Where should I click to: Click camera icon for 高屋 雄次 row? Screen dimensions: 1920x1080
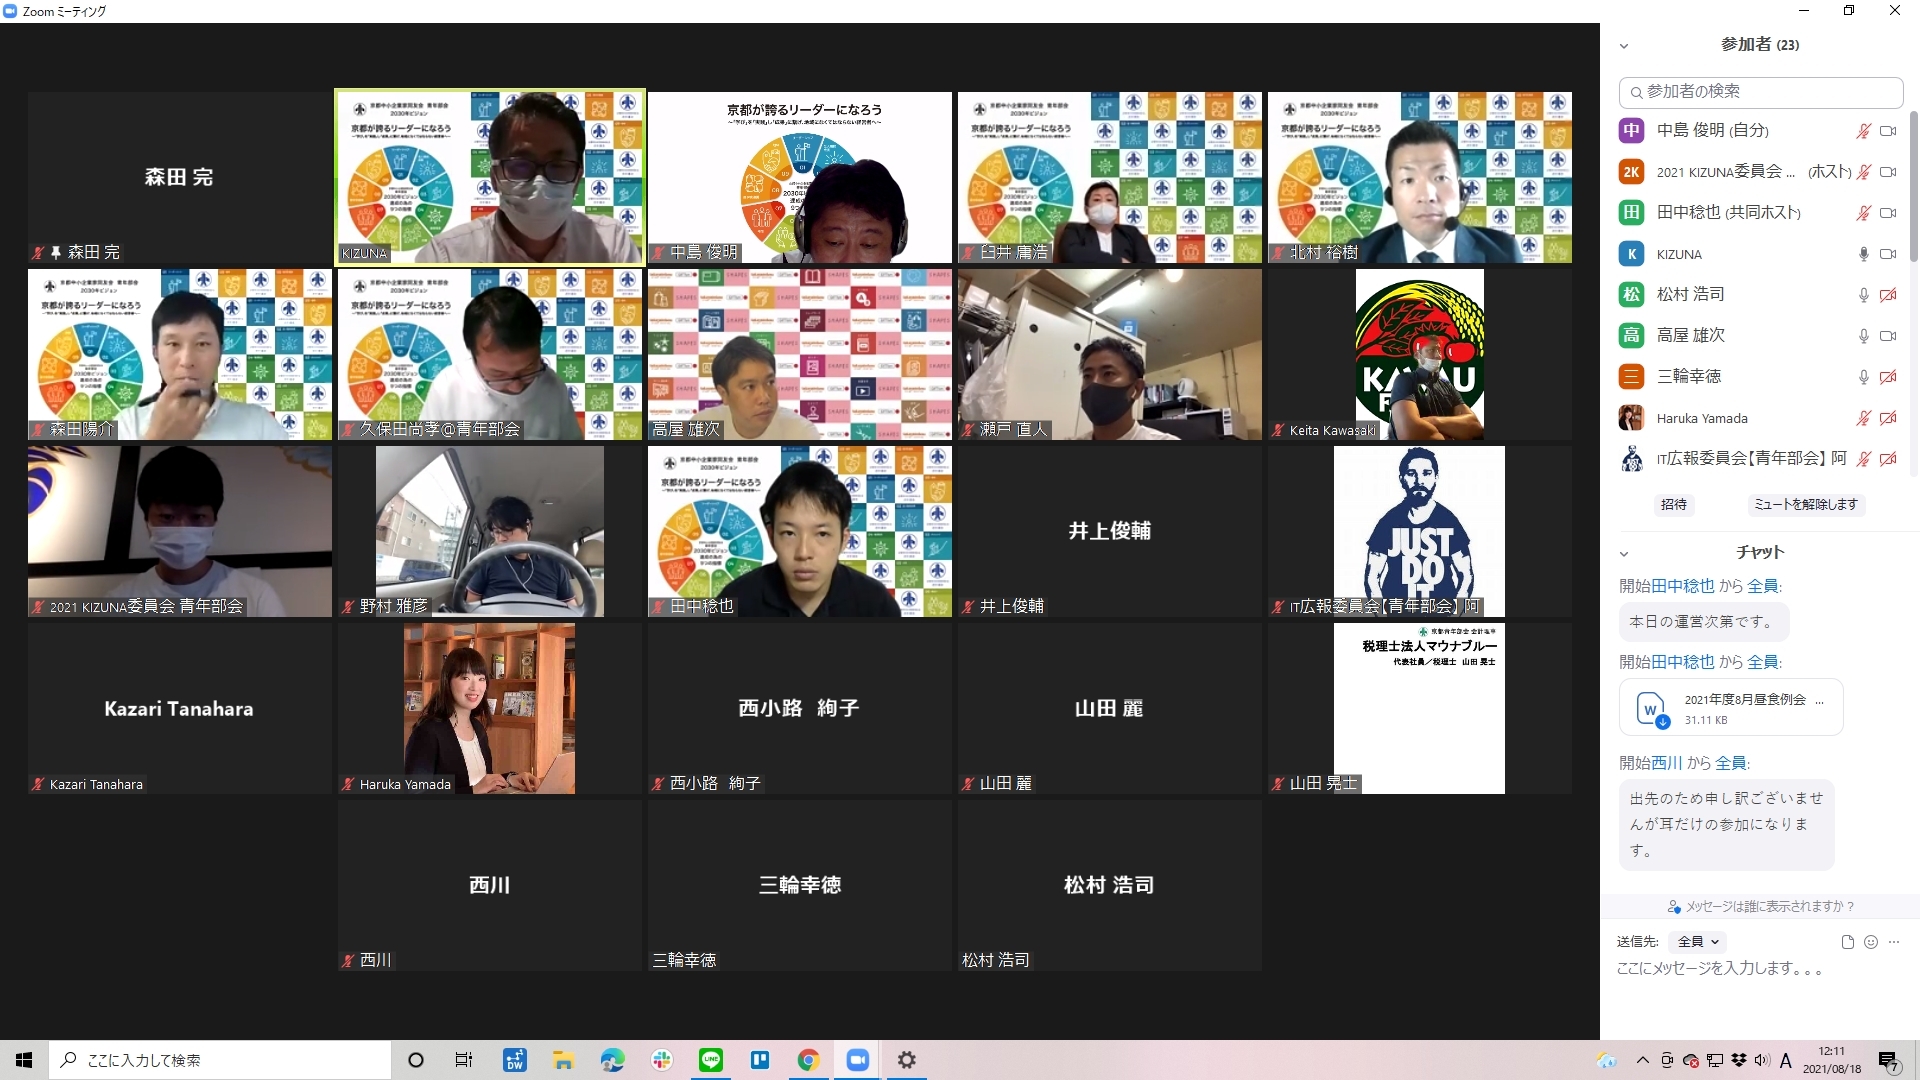[1888, 336]
